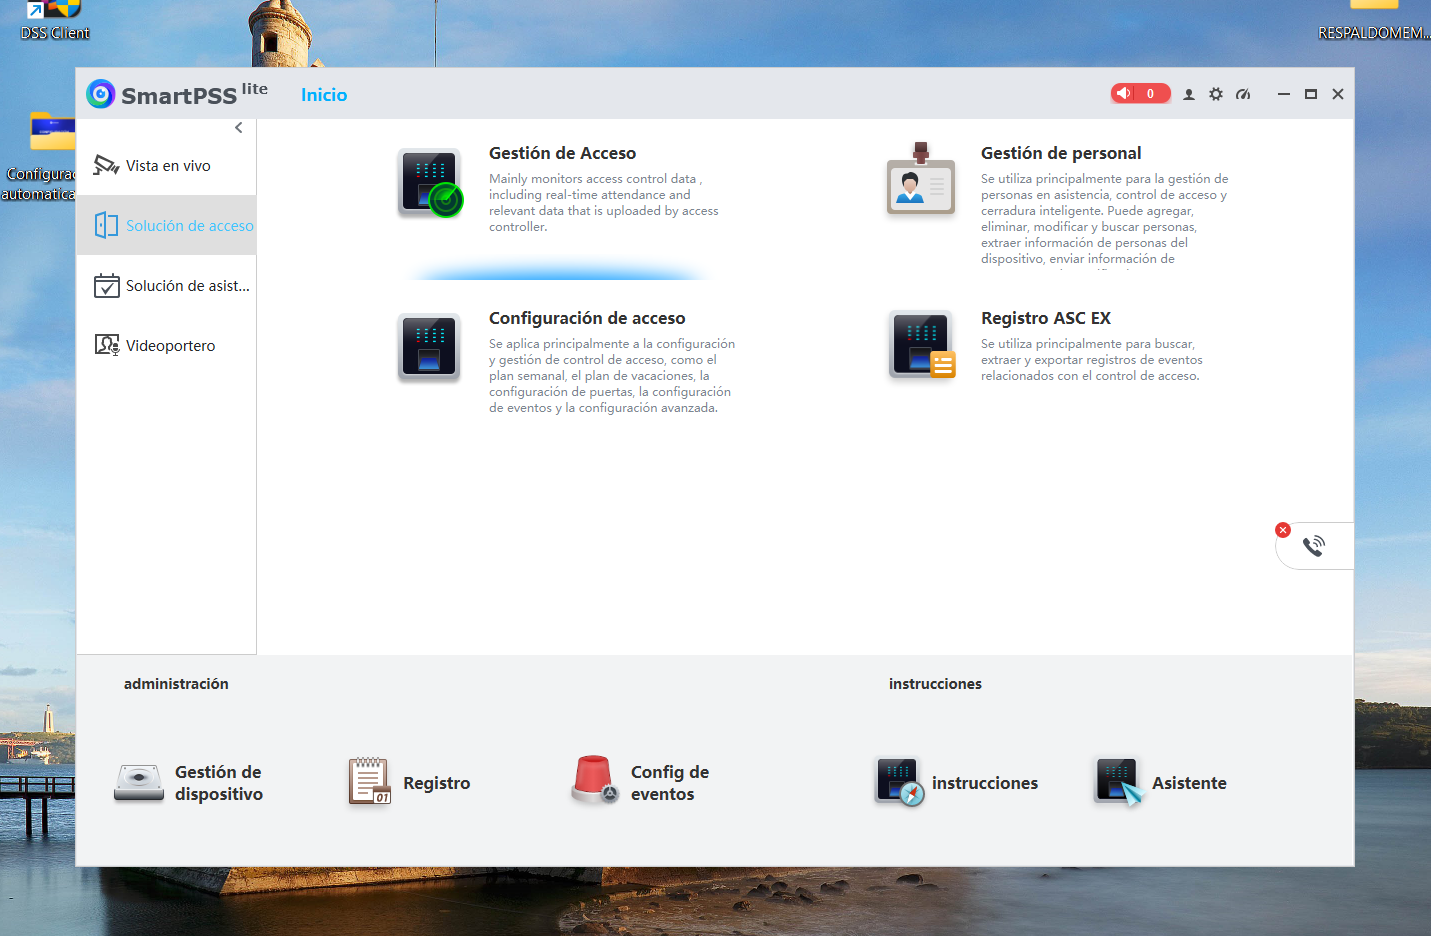This screenshot has height=936, width=1431.
Task: Minimize the SmartPSS window
Action: coord(1284,94)
